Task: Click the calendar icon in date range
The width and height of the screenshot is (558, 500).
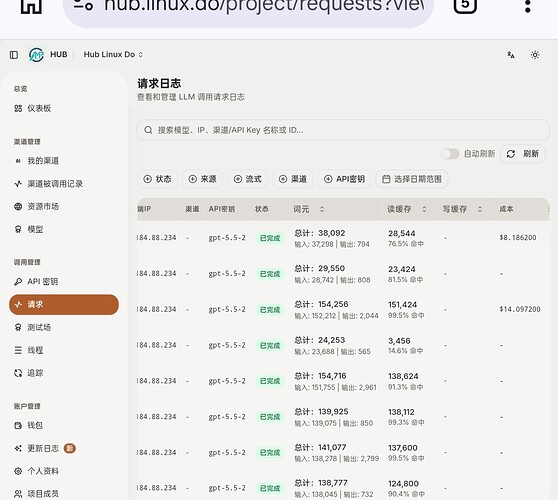Action: click(386, 179)
